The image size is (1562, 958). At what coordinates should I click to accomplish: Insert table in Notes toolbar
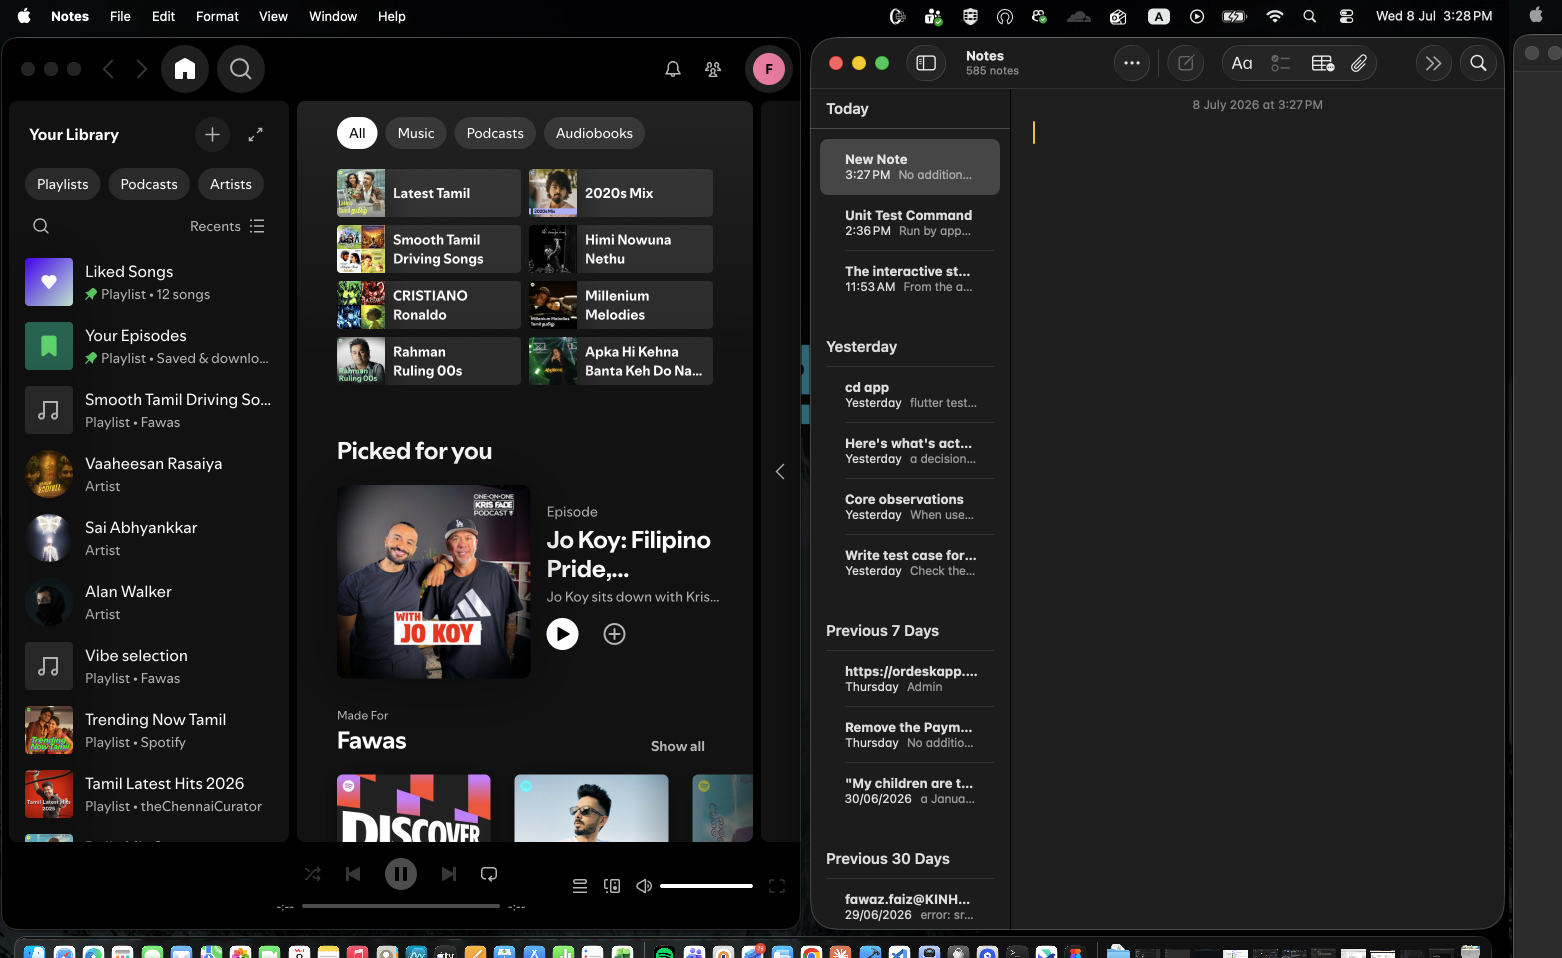click(1322, 63)
